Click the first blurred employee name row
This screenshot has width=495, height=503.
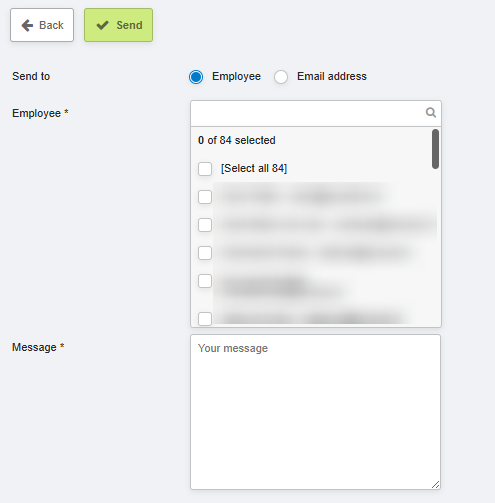tap(300, 197)
